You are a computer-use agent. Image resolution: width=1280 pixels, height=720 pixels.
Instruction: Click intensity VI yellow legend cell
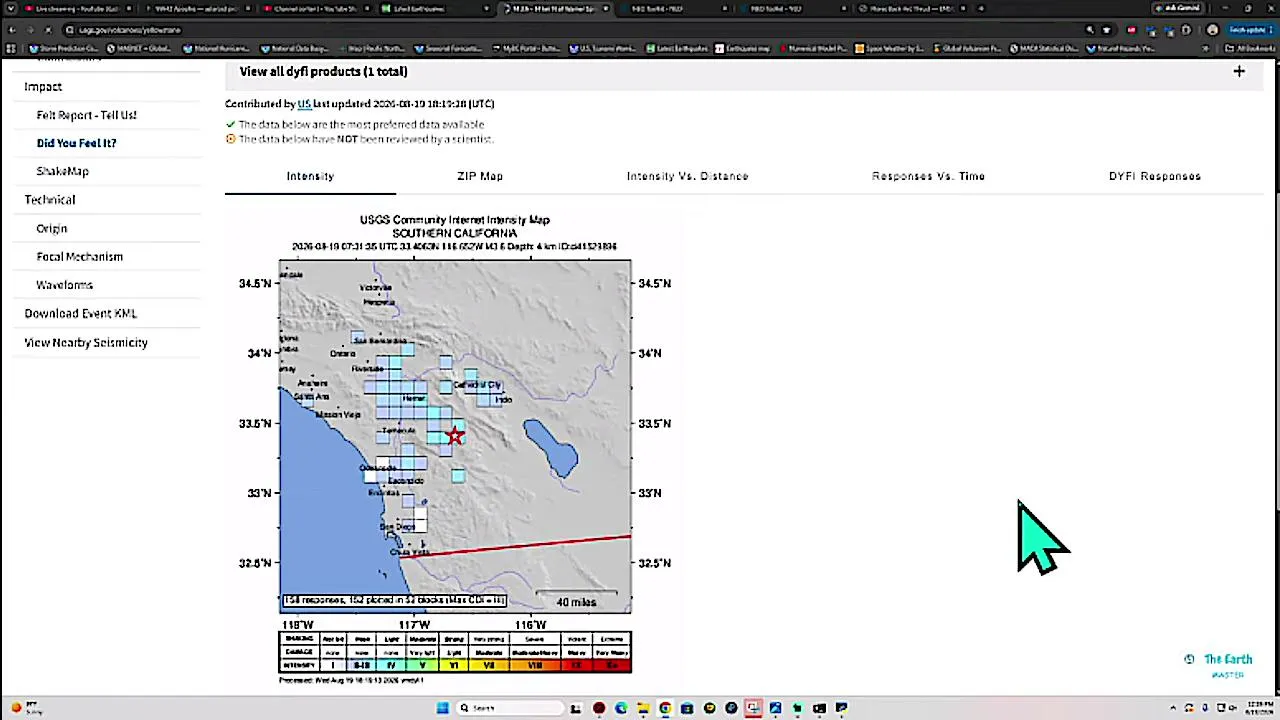[x=454, y=665]
